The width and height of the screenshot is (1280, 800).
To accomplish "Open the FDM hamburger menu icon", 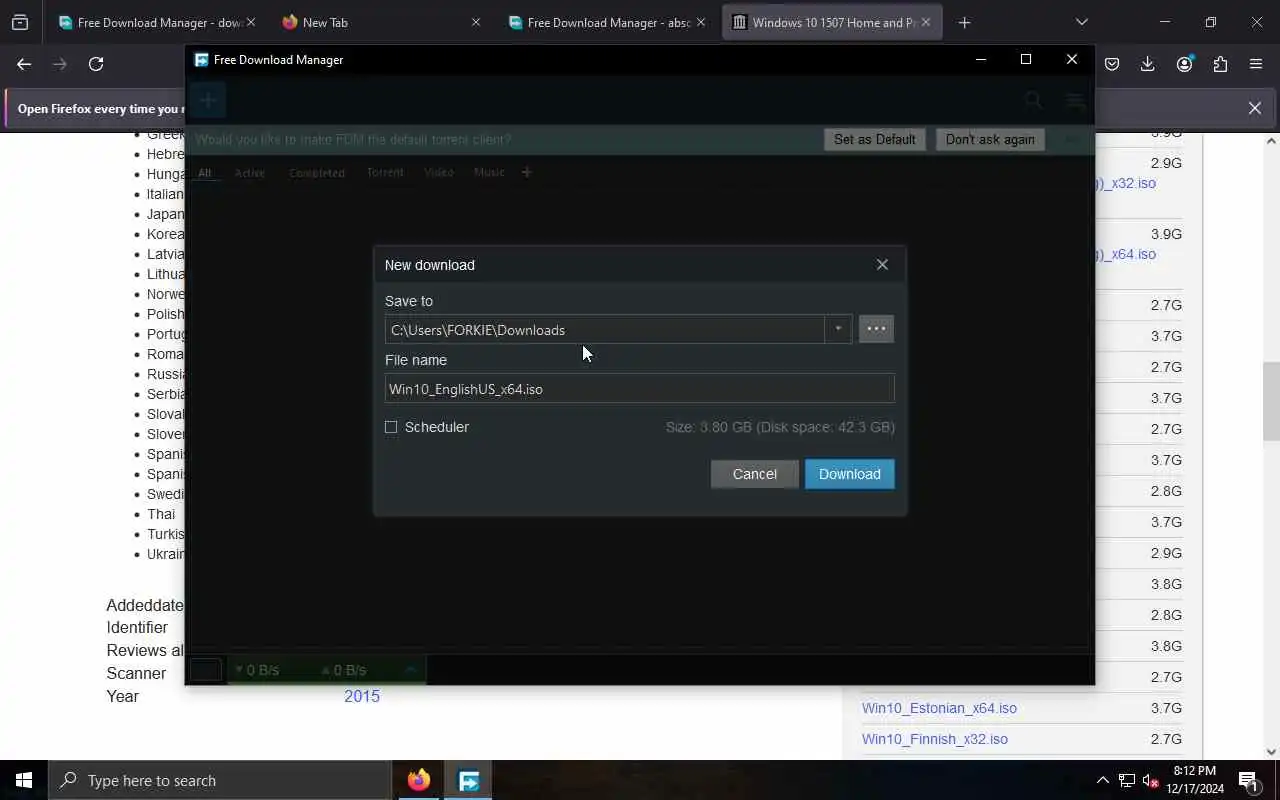I will [1075, 100].
